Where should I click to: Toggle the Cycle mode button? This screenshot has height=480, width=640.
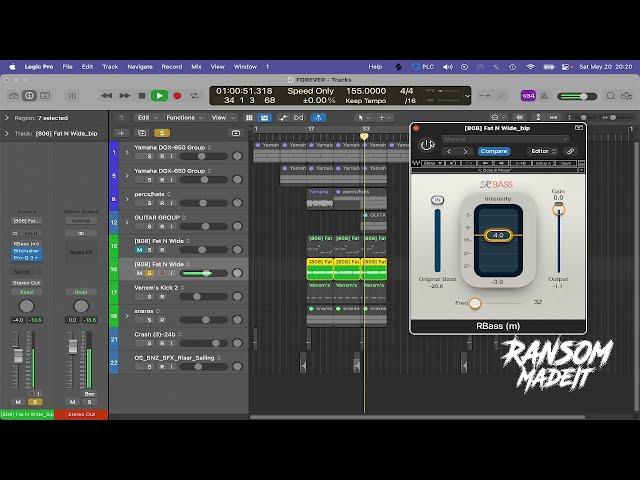194,96
